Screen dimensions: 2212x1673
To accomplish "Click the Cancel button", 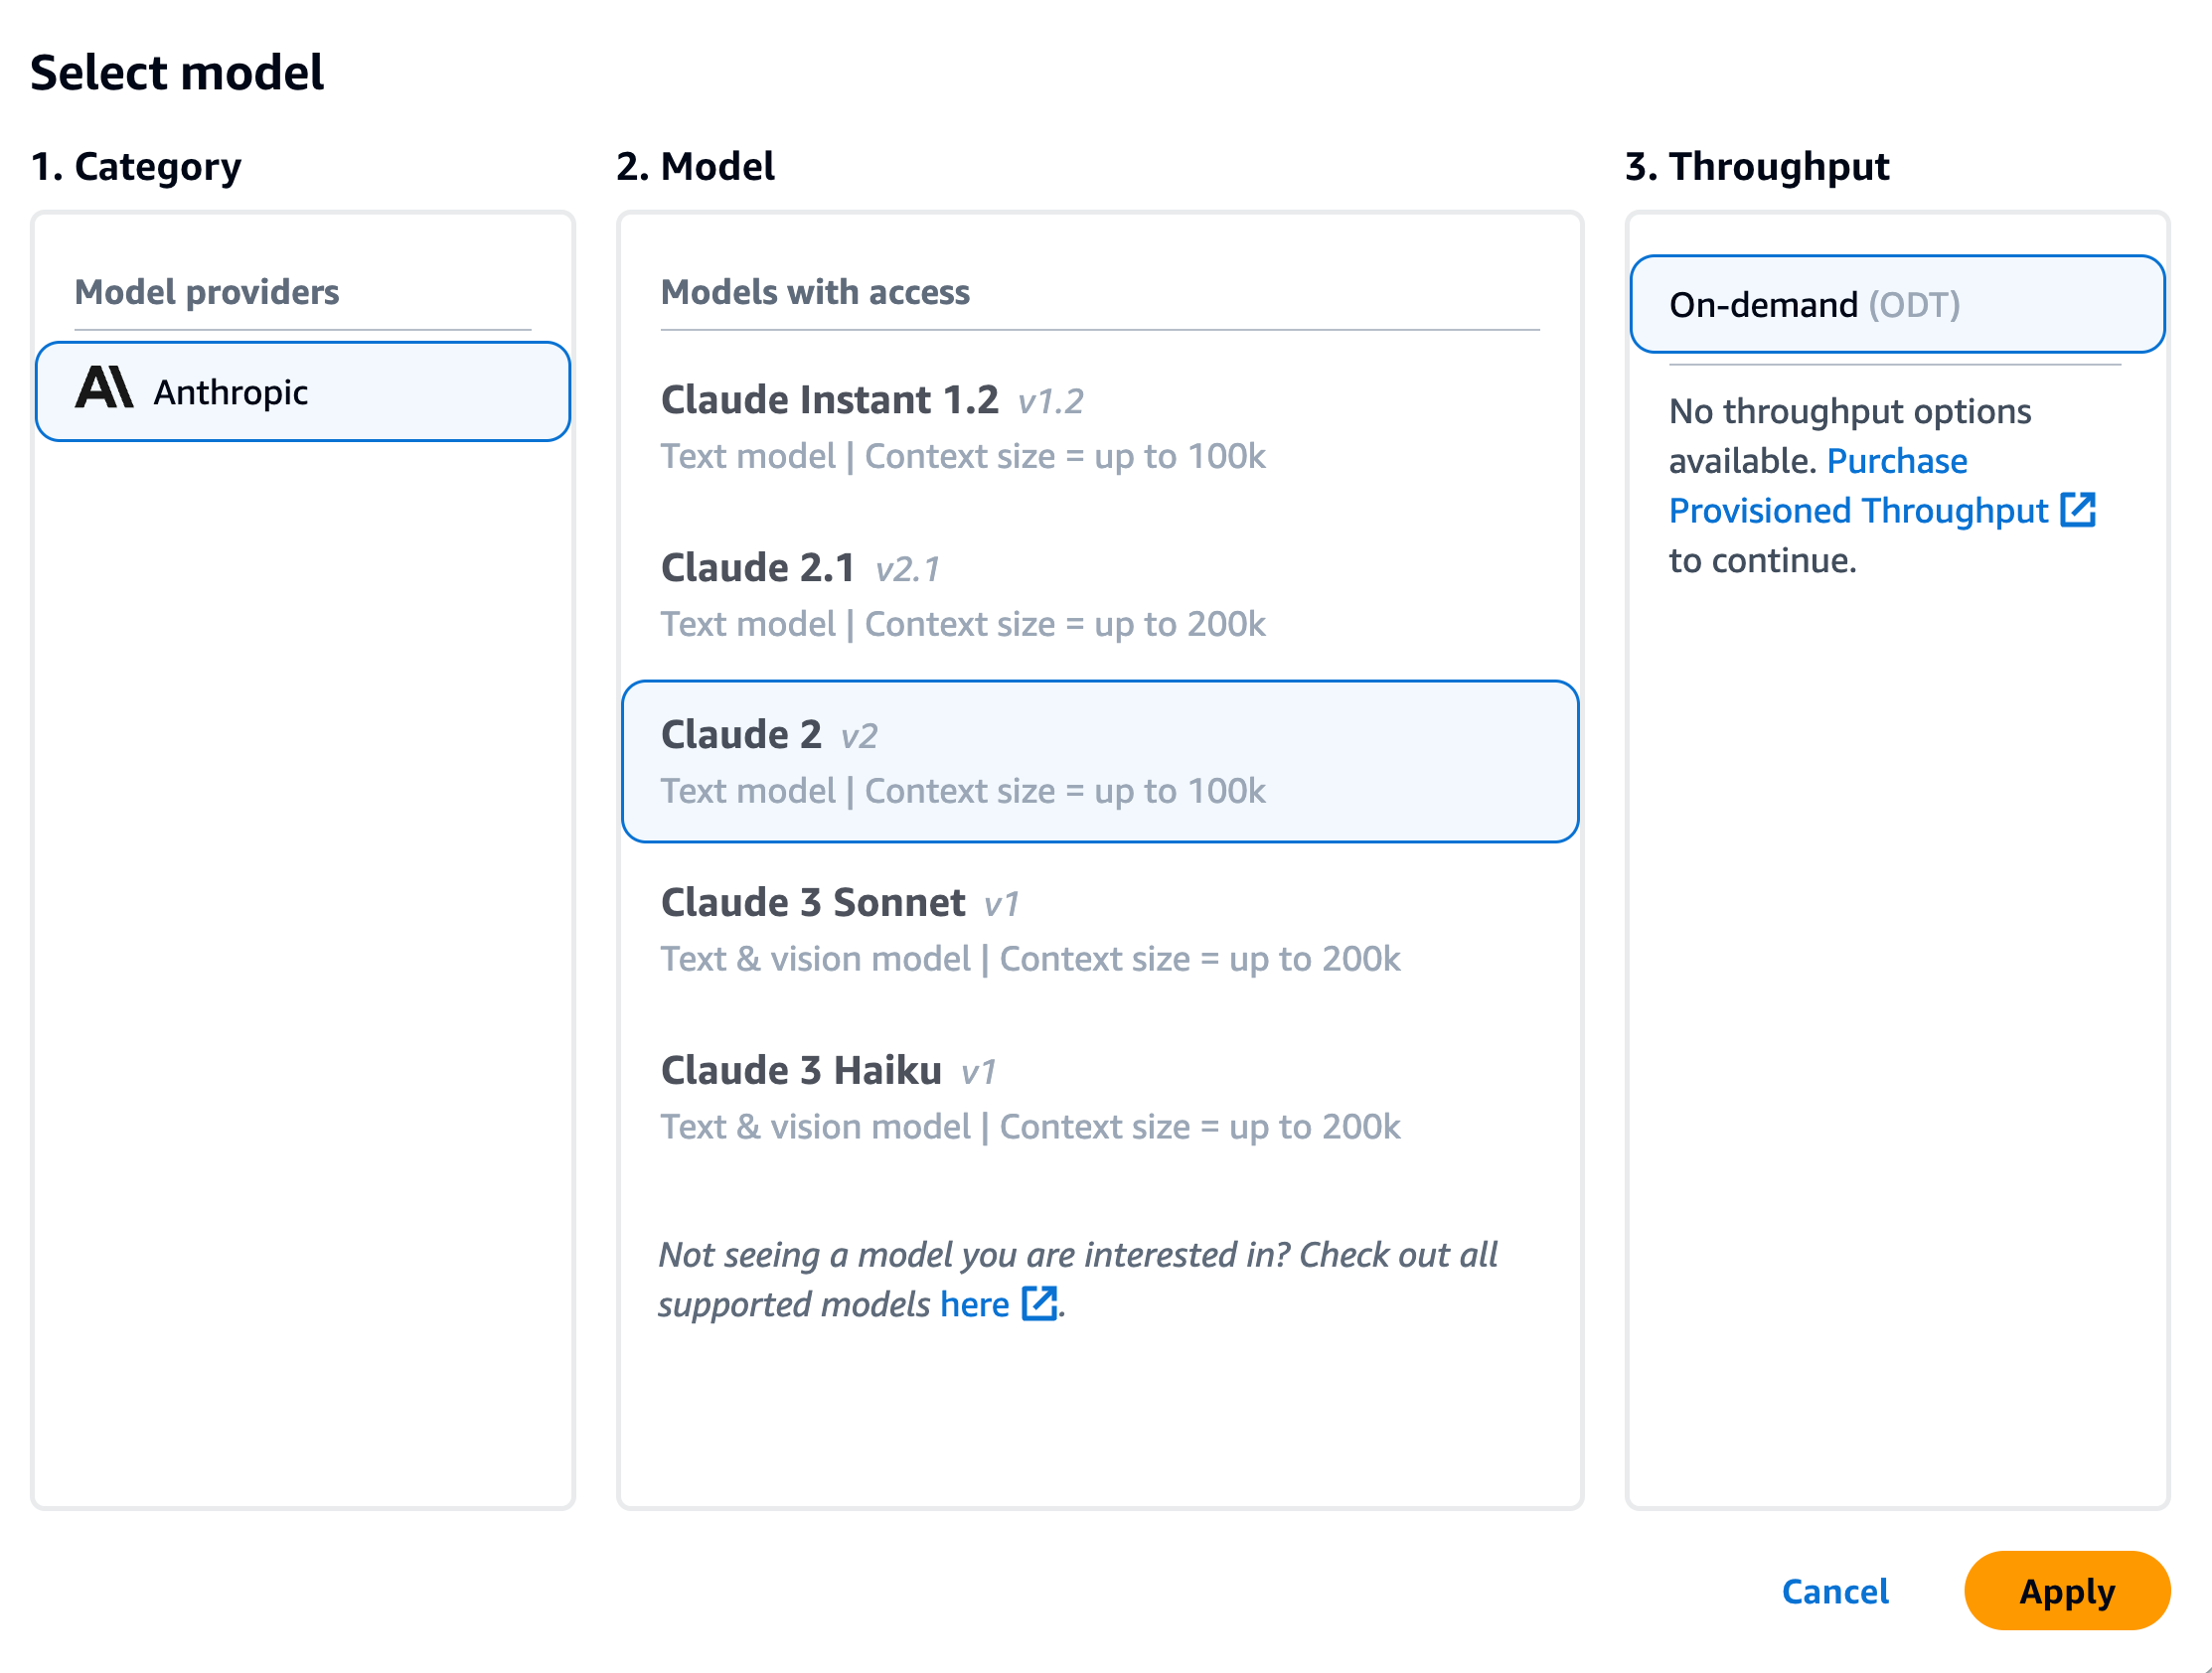I will (x=1835, y=1591).
